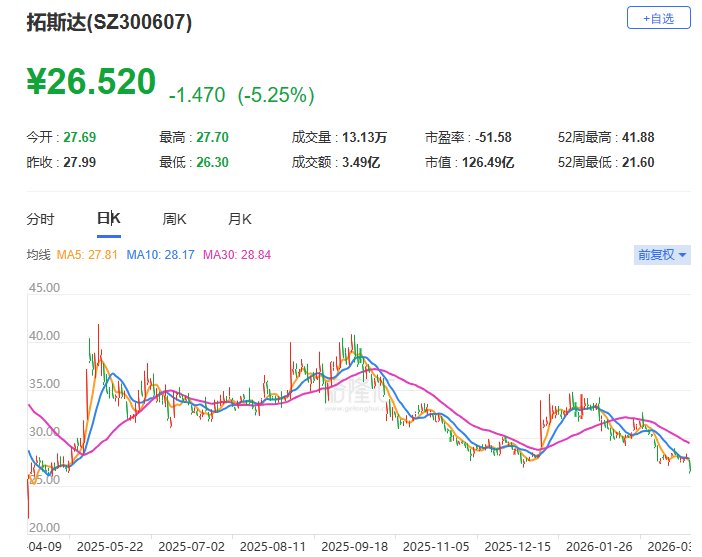Image resolution: width=702 pixels, height=557 pixels.
Task: Expand the 前复权 adjustment dropdown
Action: [x=662, y=255]
